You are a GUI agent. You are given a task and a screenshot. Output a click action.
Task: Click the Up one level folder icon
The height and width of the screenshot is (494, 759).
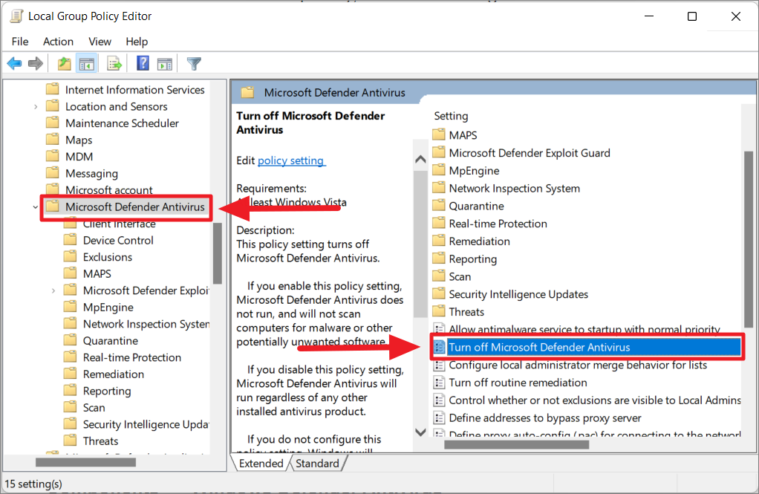click(64, 63)
